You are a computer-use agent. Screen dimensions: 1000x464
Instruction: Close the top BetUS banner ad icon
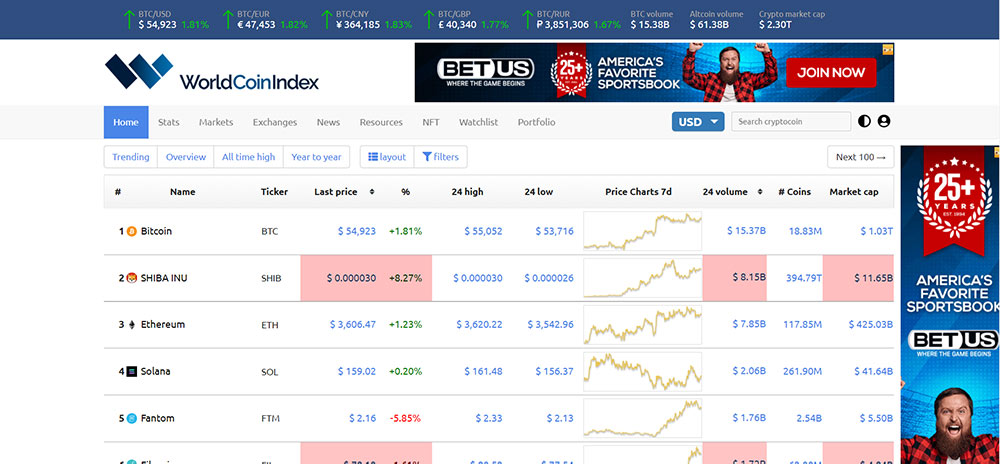888,48
